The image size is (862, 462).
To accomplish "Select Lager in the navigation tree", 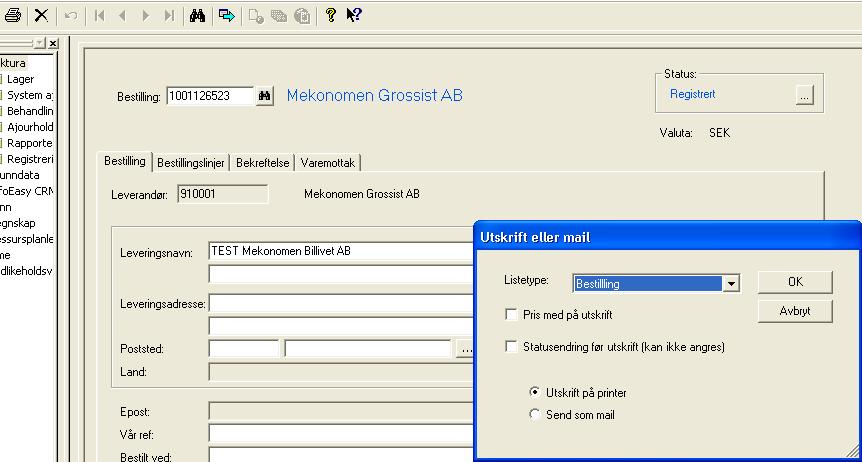I will point(21,79).
